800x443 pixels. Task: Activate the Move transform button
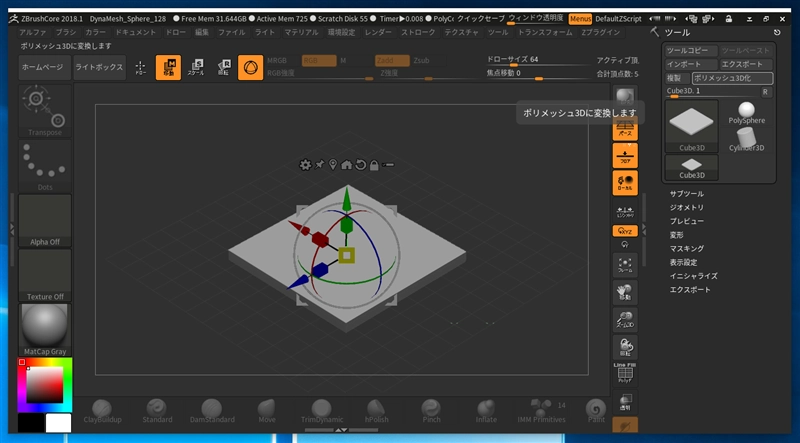[168, 67]
